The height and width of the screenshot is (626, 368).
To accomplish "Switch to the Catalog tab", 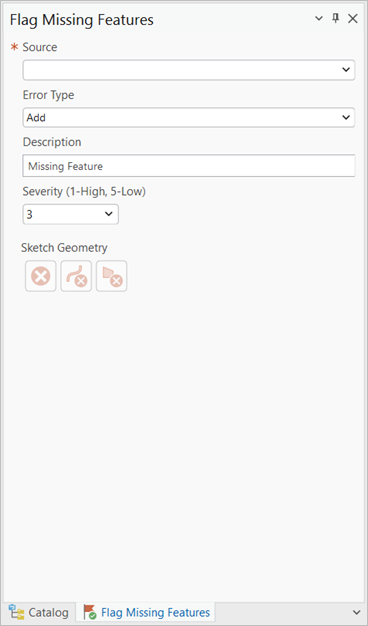I will pos(39,612).
